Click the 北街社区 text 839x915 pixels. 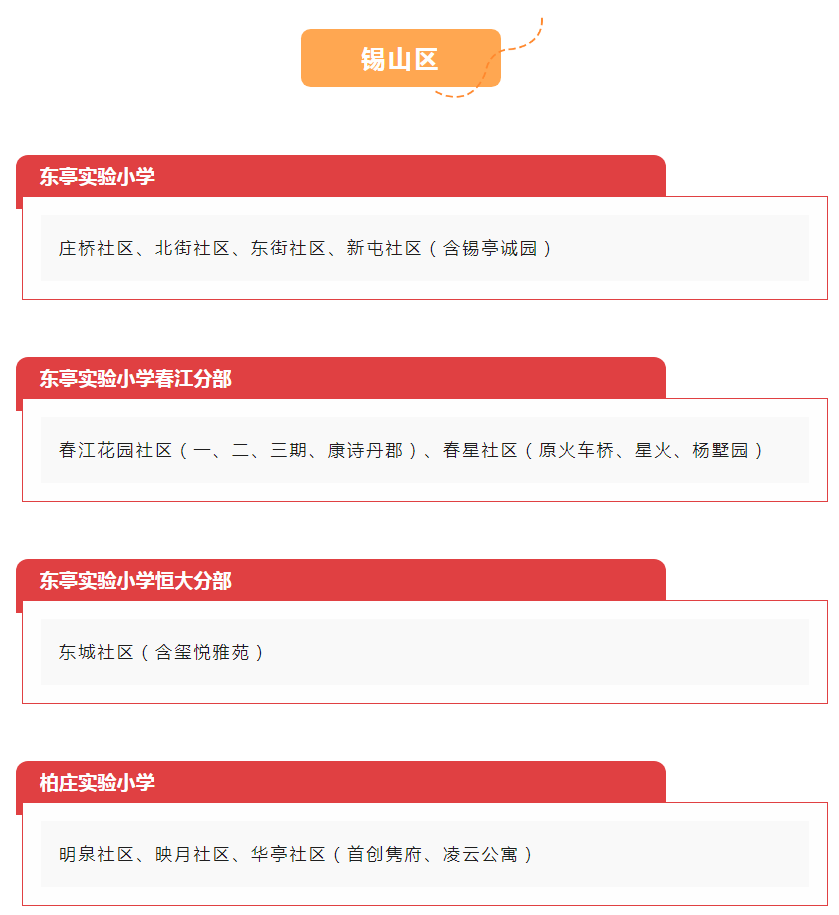click(x=192, y=249)
